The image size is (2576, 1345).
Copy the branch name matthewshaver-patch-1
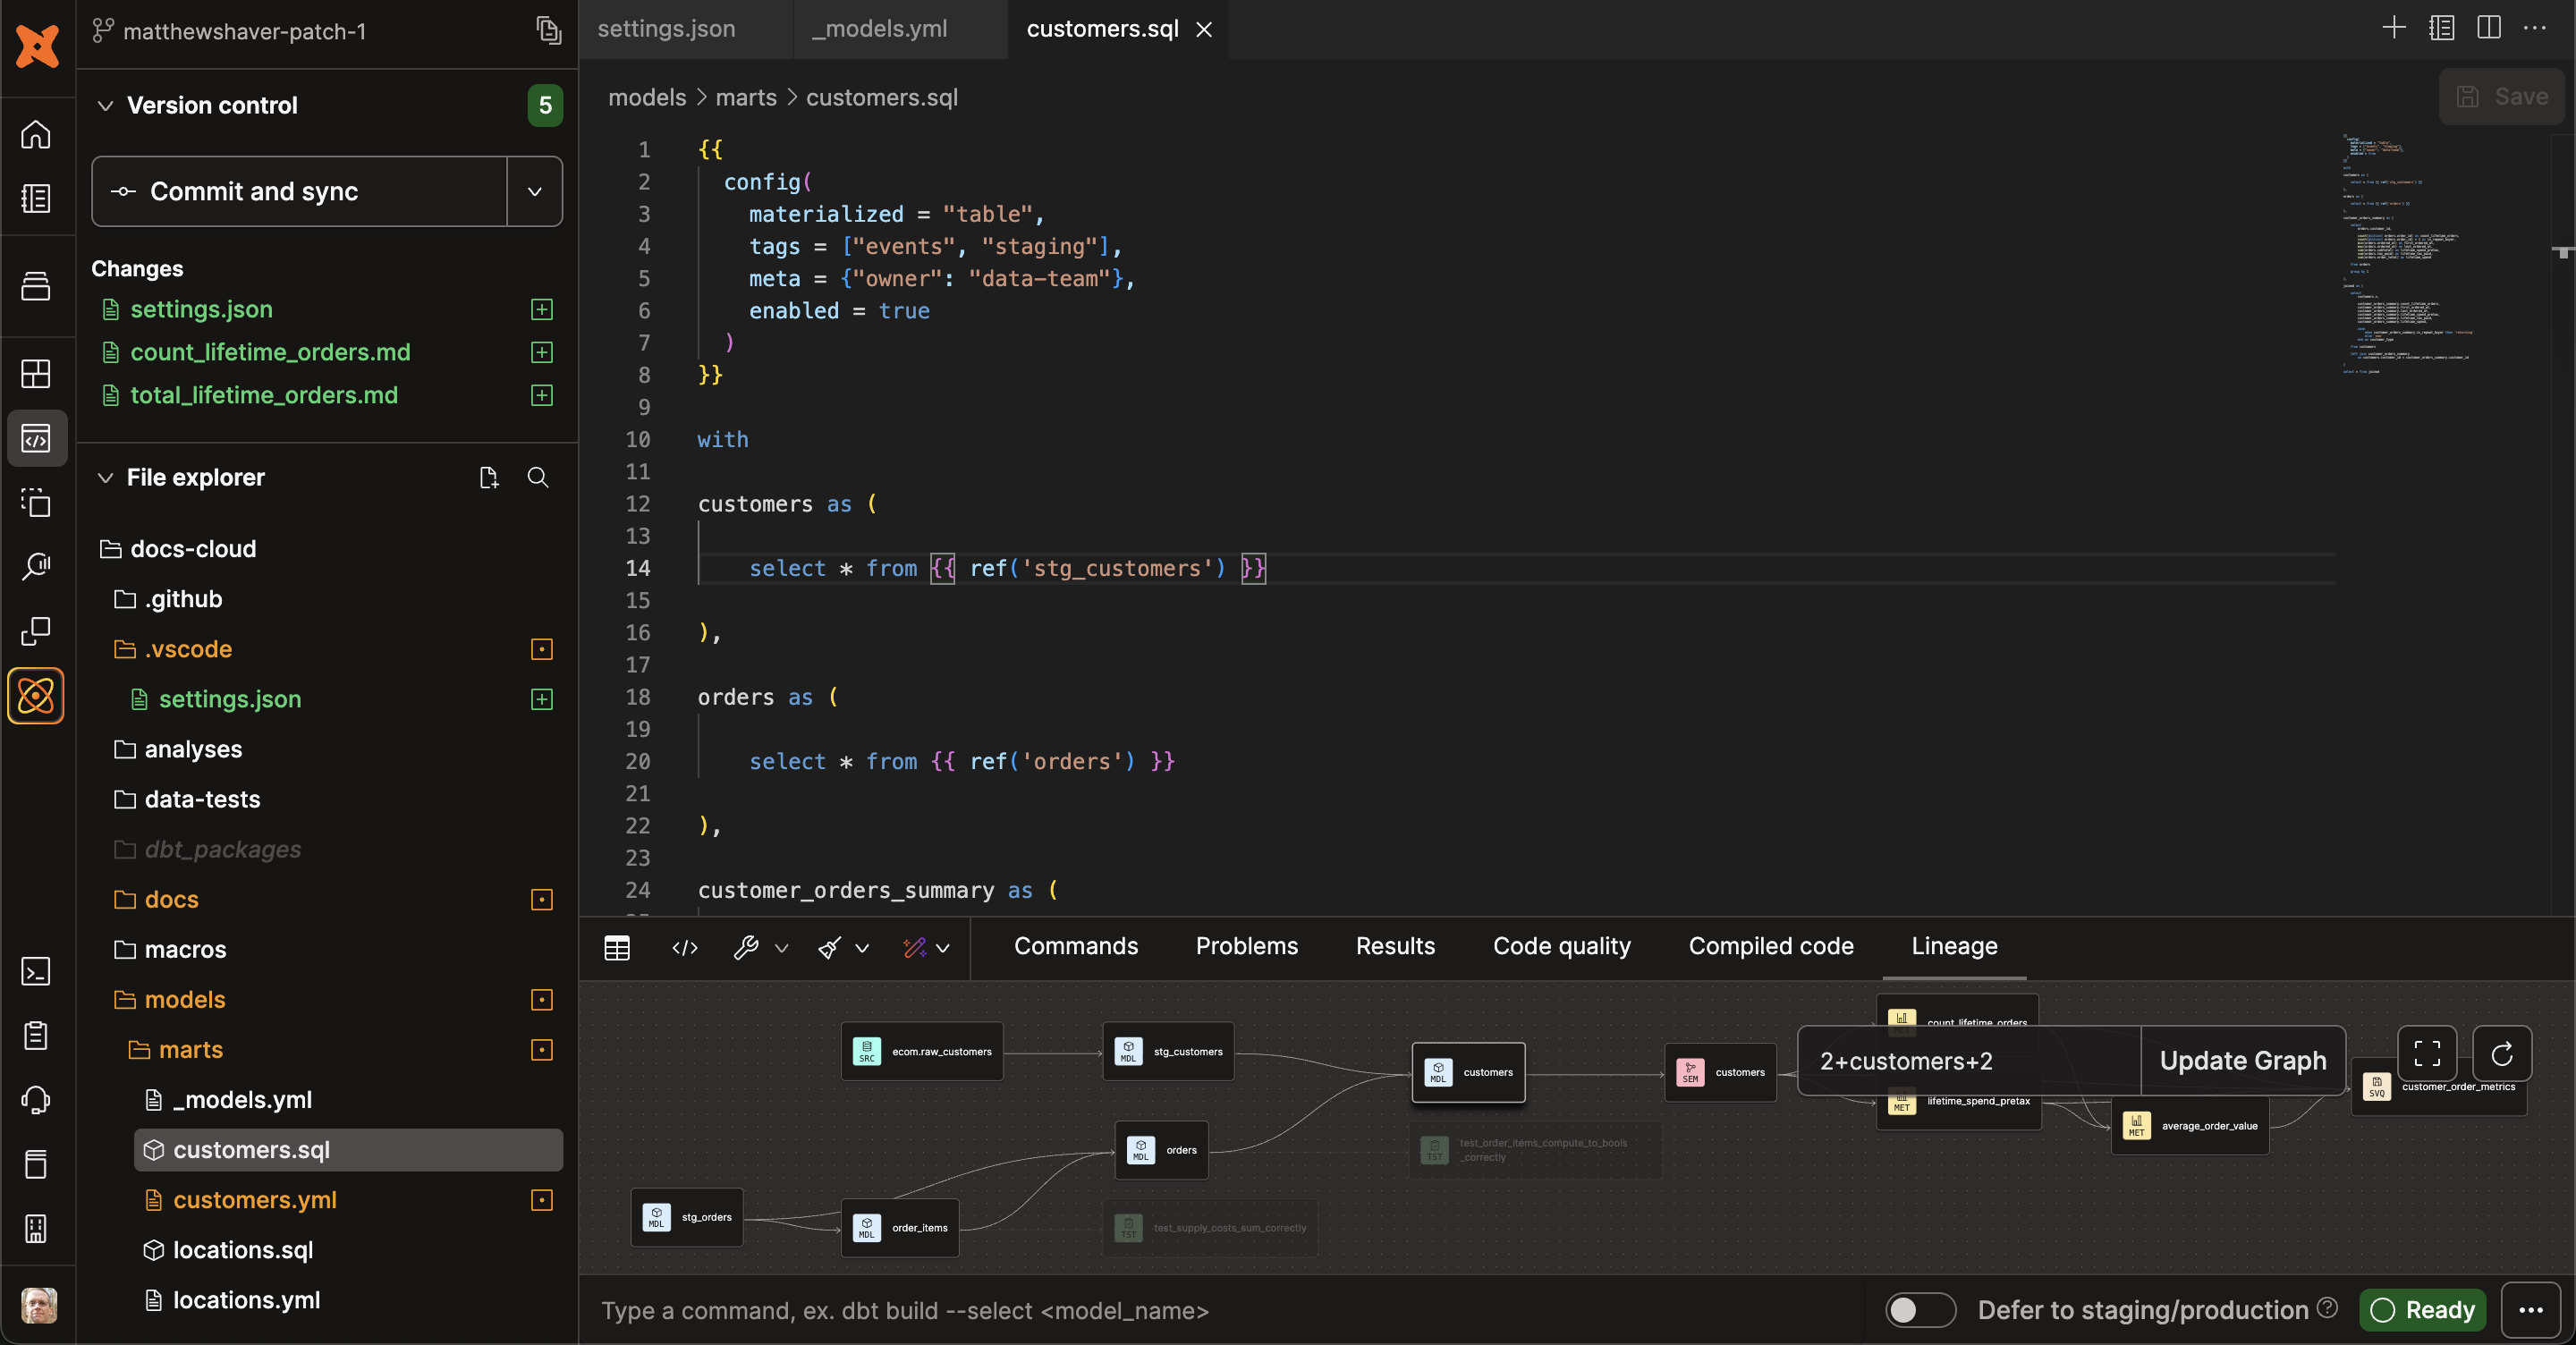pyautogui.click(x=548, y=31)
